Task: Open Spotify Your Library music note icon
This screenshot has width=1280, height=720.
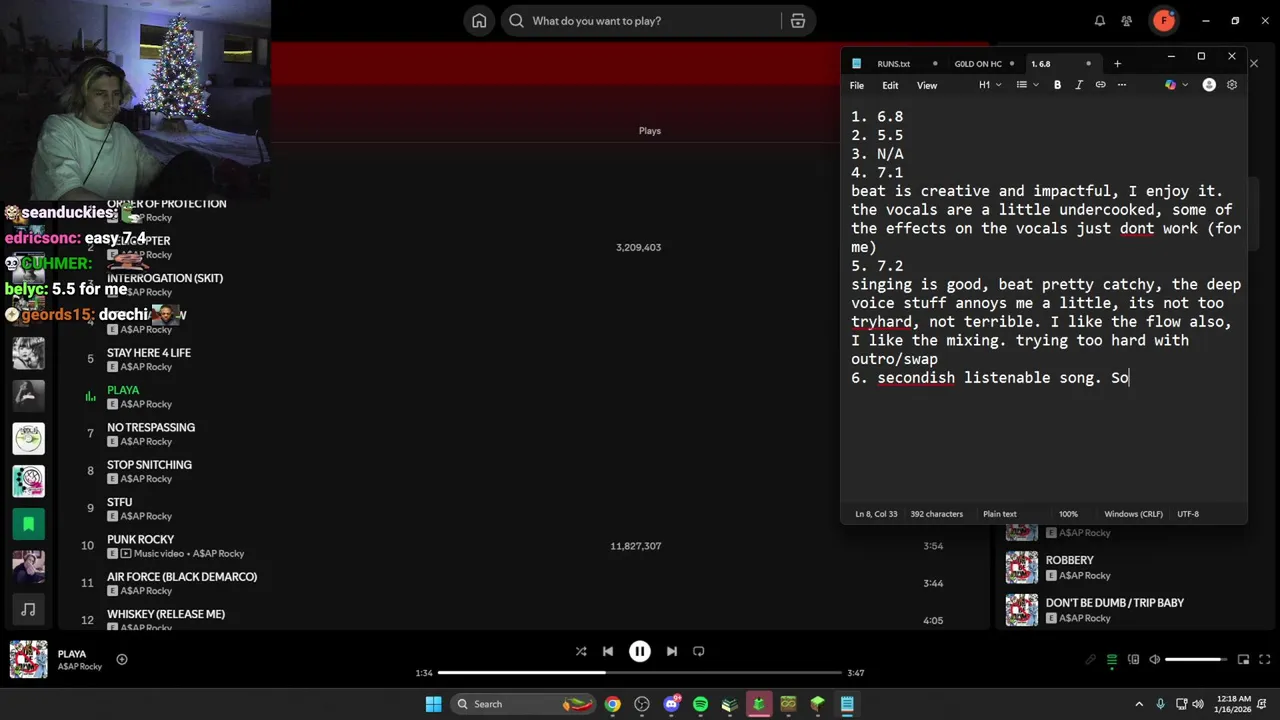Action: click(x=28, y=609)
